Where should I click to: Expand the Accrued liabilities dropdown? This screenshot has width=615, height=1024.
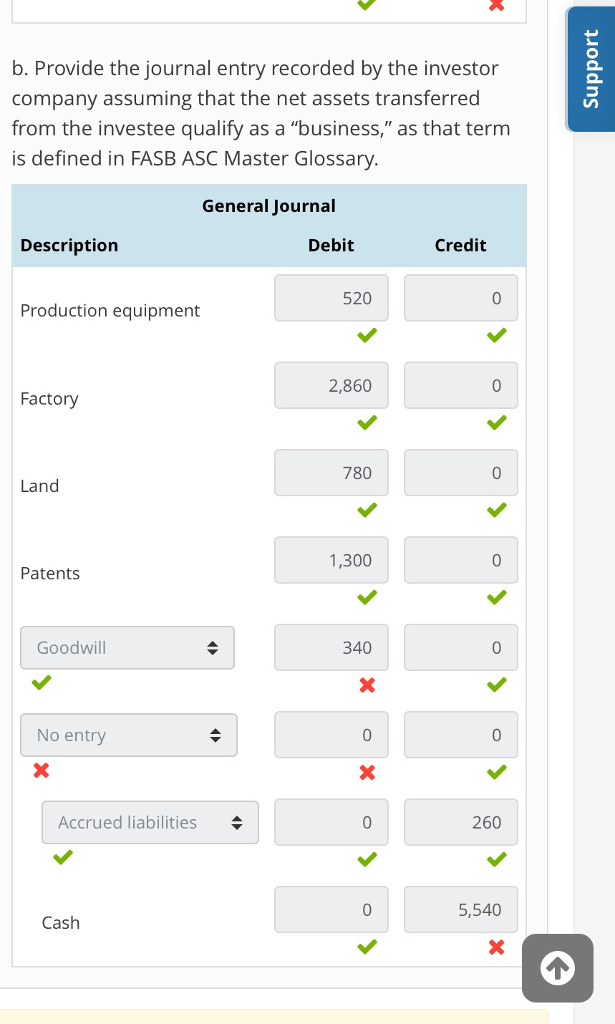[149, 822]
